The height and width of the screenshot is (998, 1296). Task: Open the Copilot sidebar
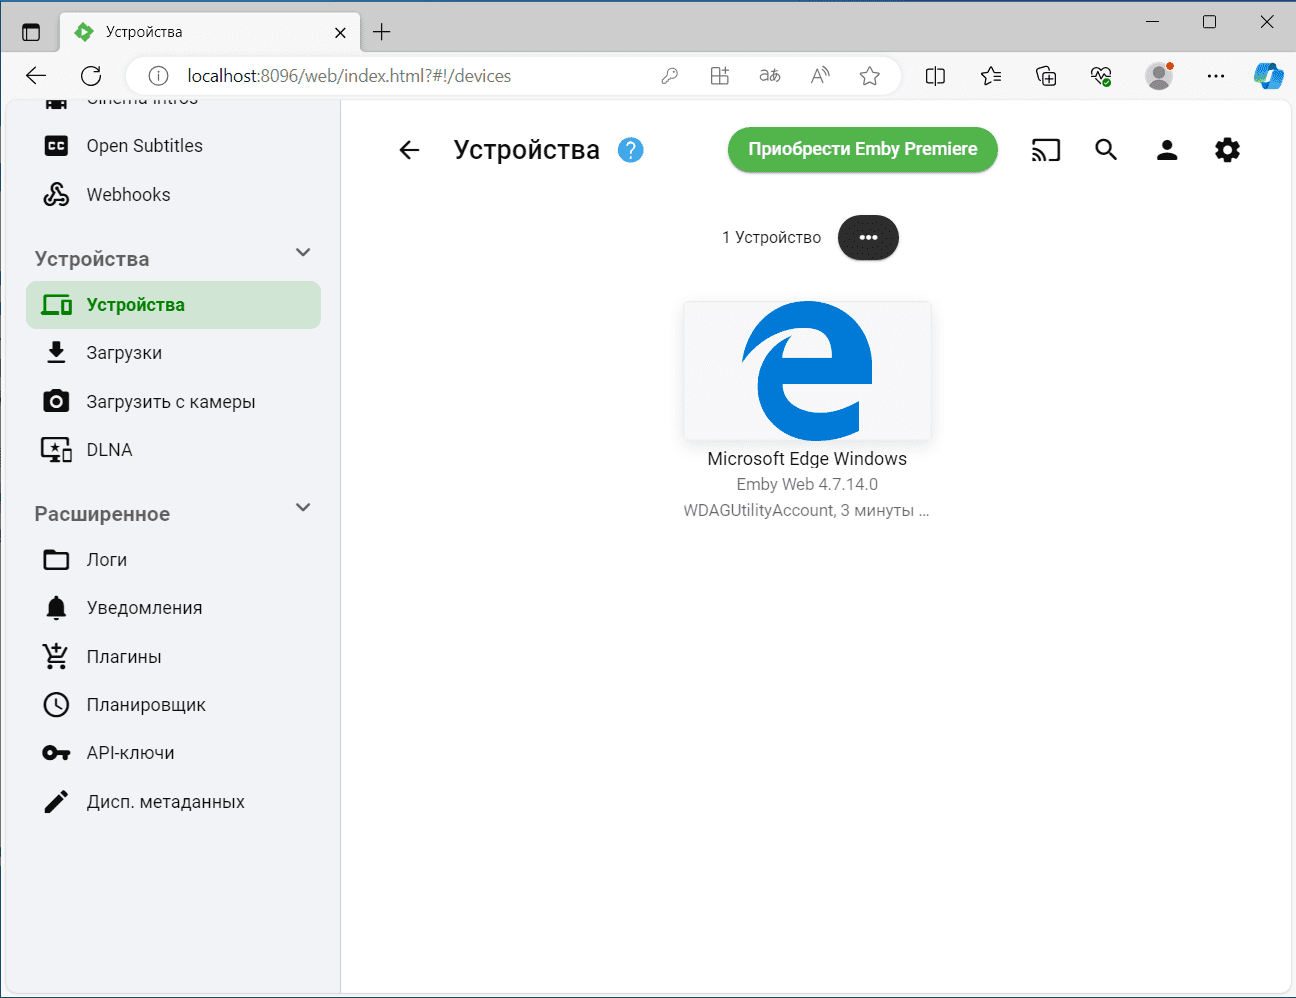[x=1268, y=76]
